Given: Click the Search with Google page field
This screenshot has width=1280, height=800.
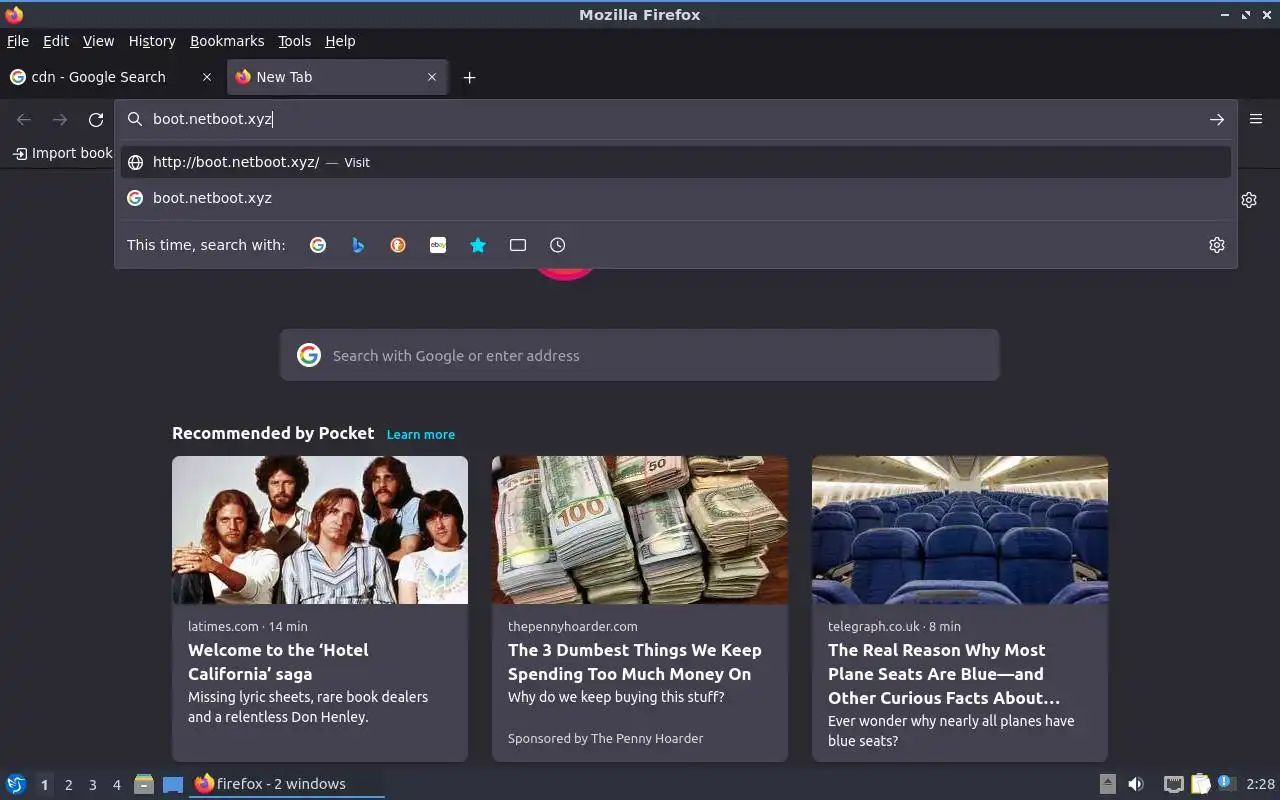Looking at the screenshot, I should click(640, 355).
